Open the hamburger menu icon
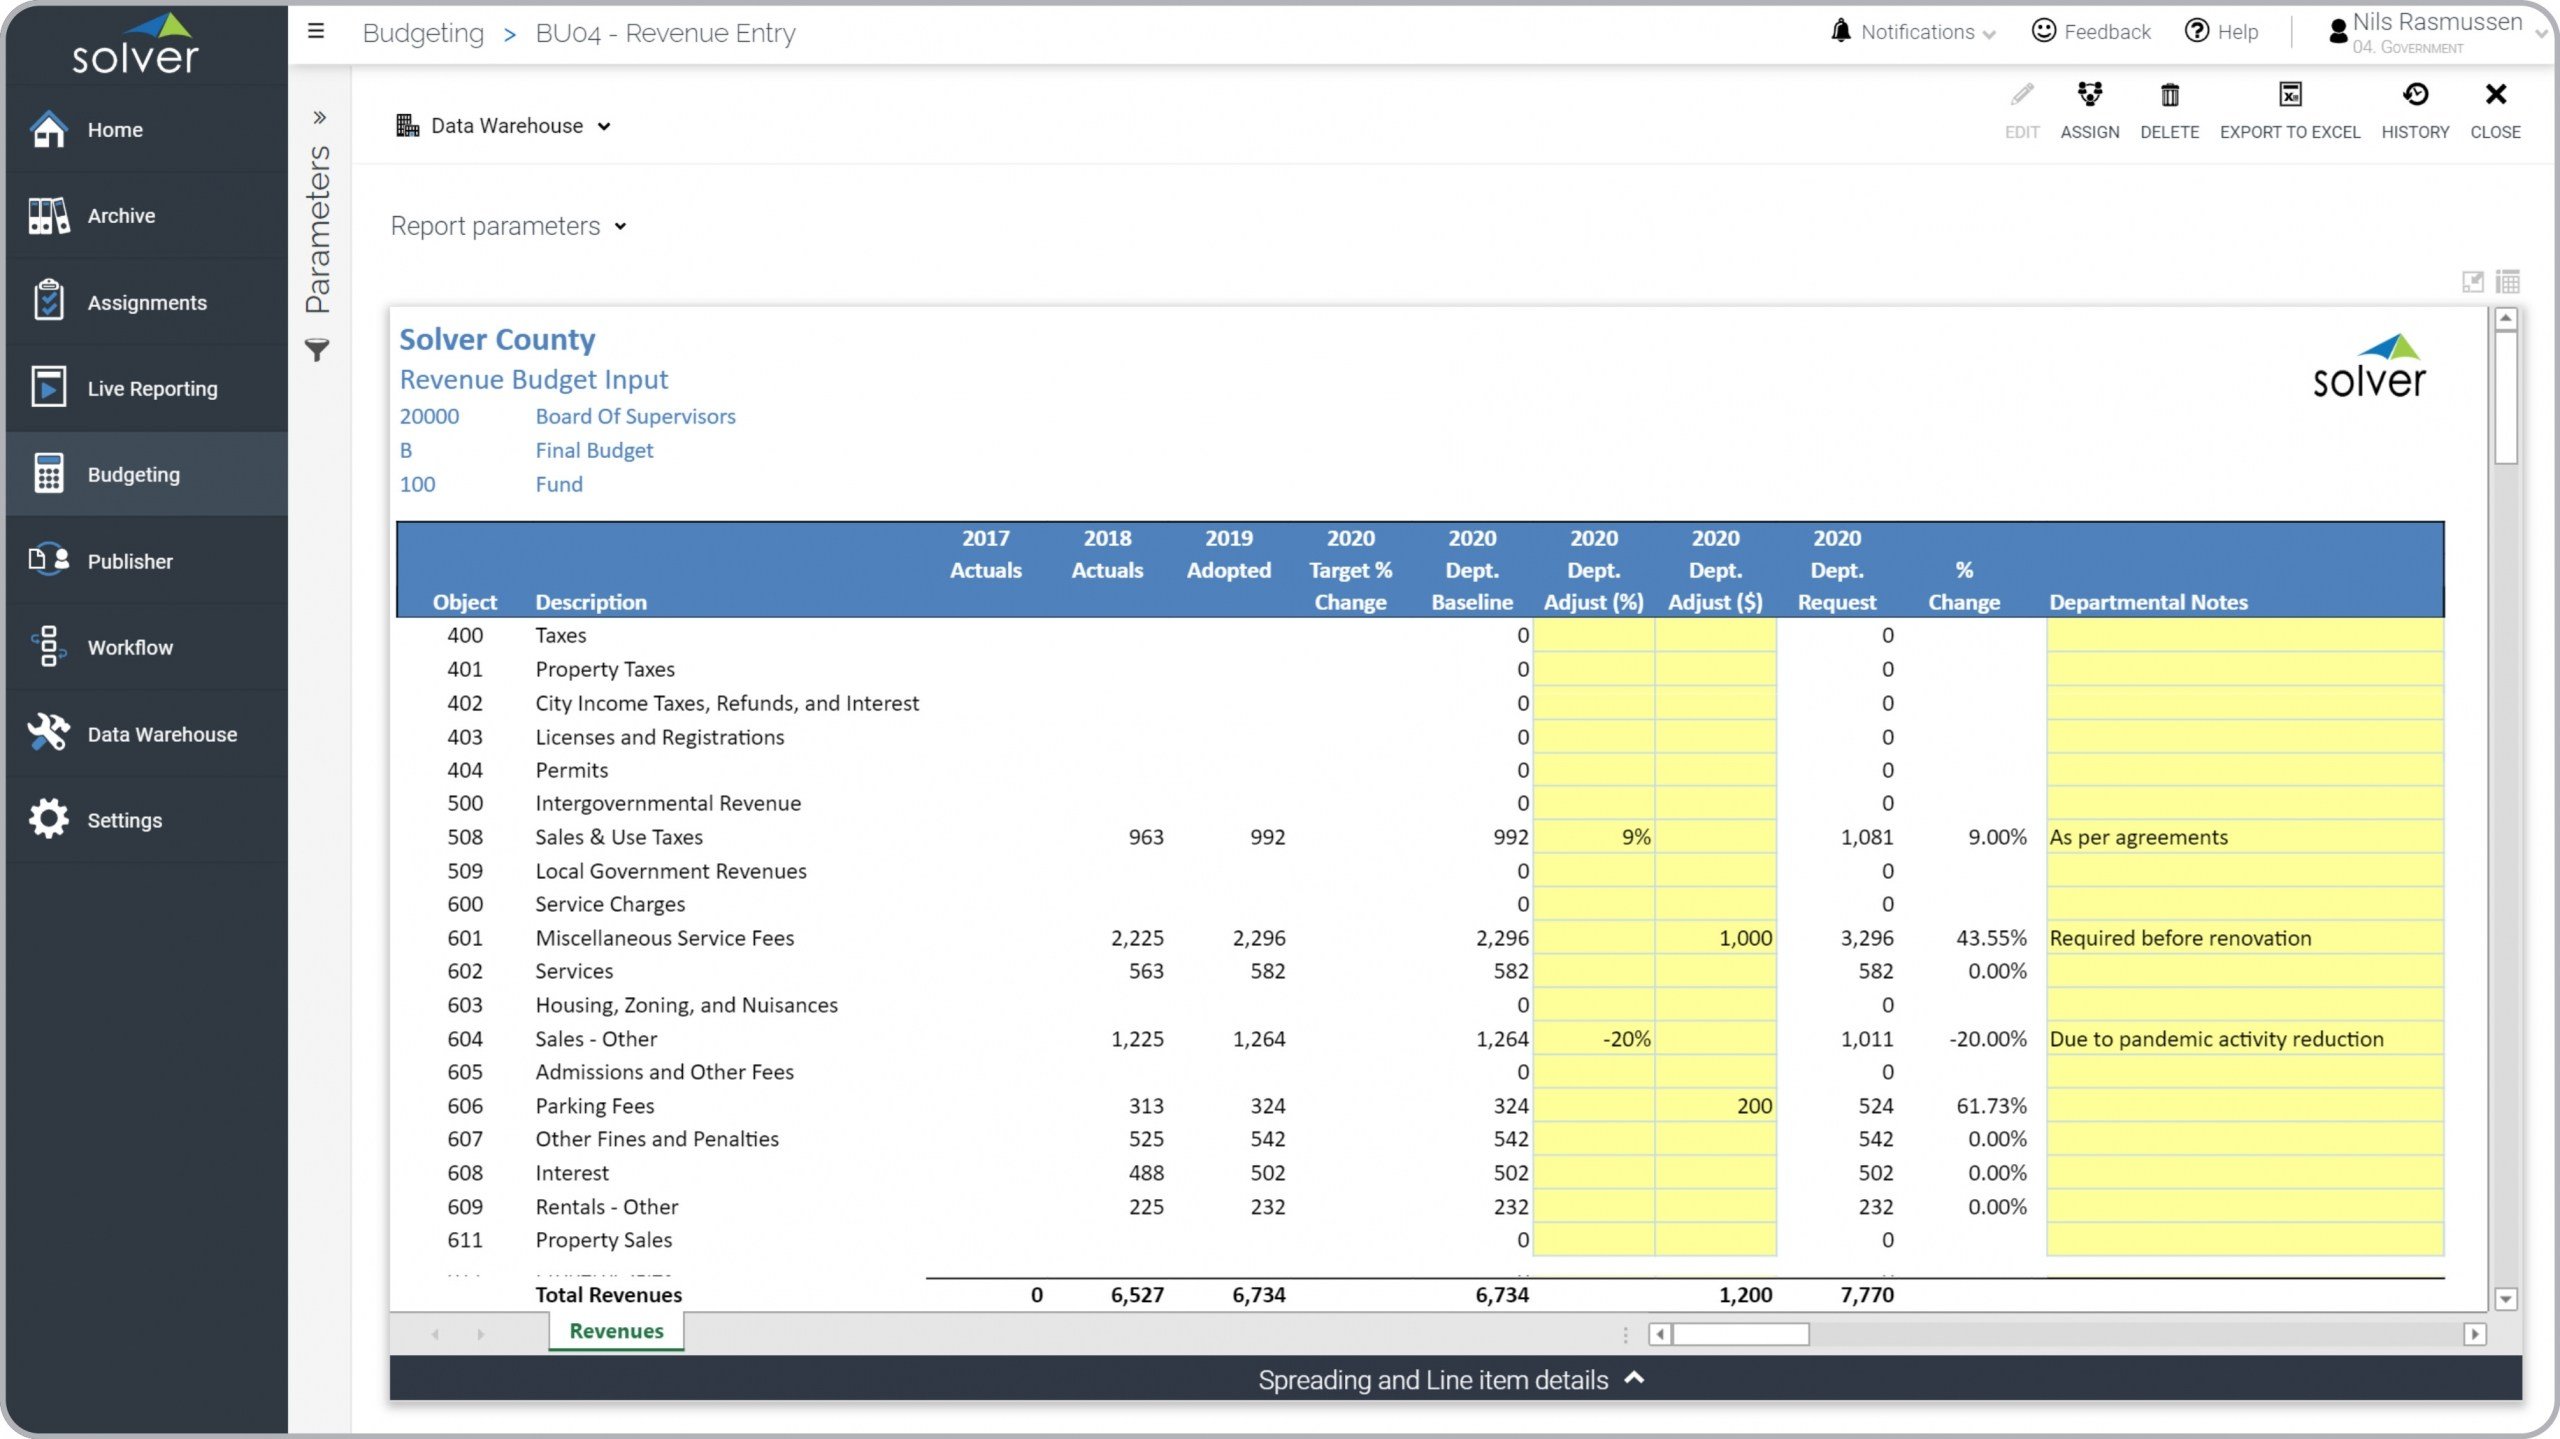The height and width of the screenshot is (1439, 2560). [x=316, y=32]
